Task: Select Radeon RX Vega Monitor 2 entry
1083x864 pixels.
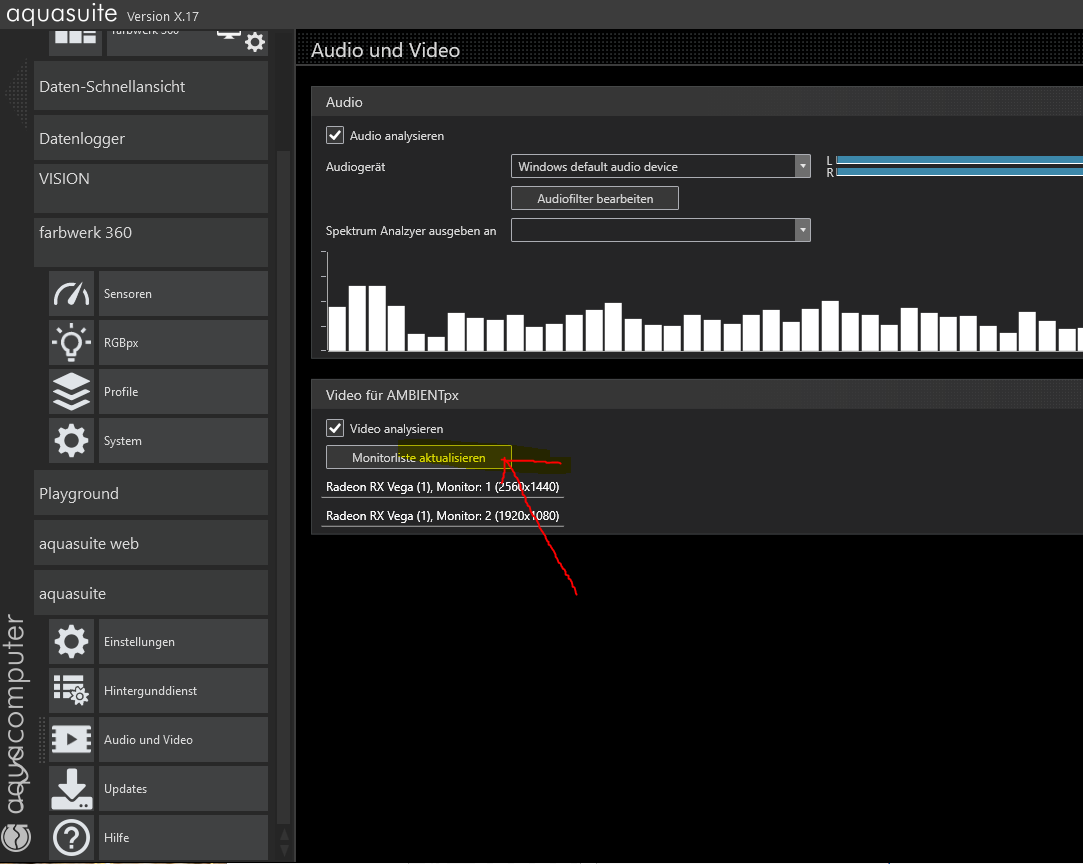Action: click(443, 516)
